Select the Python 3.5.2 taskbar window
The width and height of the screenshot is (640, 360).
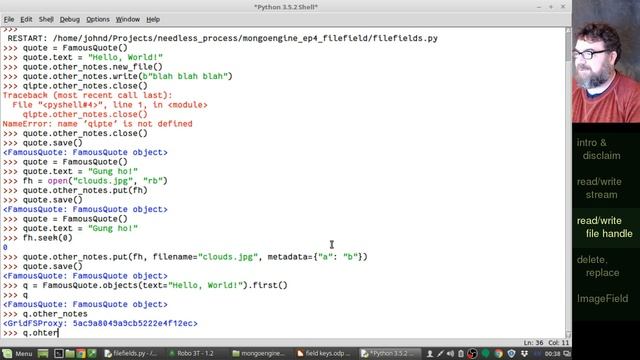point(389,353)
